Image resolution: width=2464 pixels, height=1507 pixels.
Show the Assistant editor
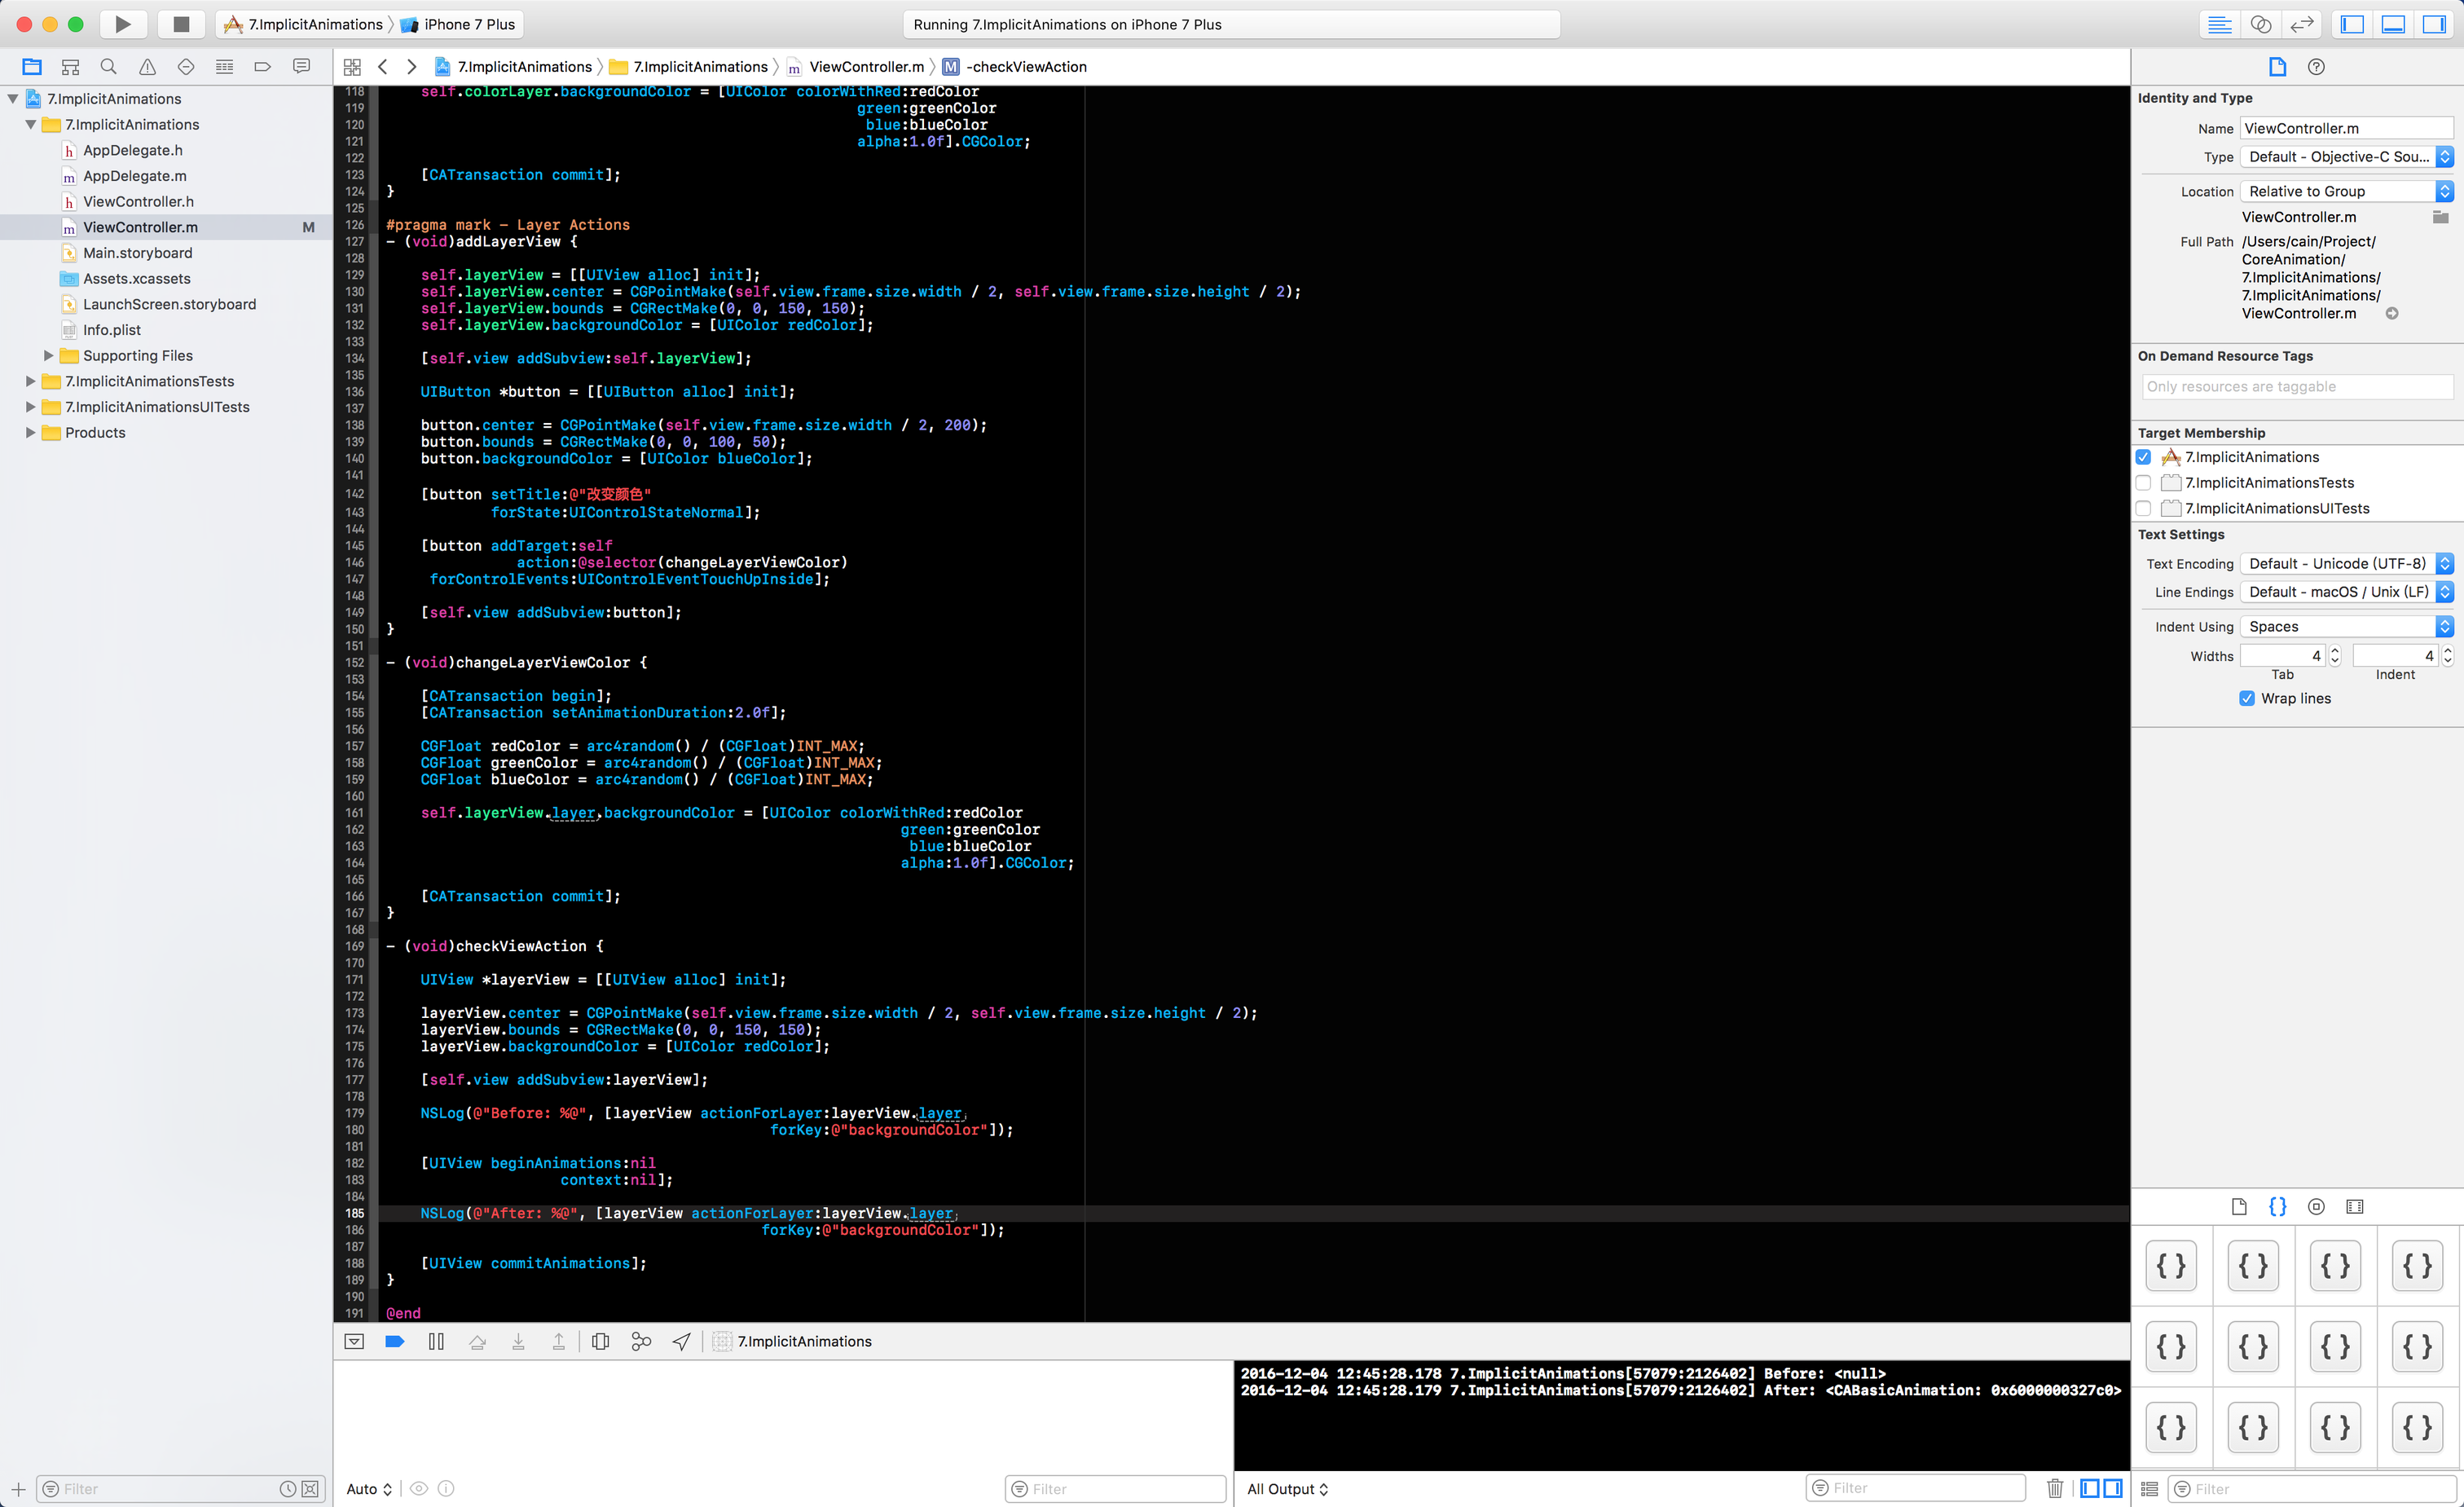click(2261, 24)
